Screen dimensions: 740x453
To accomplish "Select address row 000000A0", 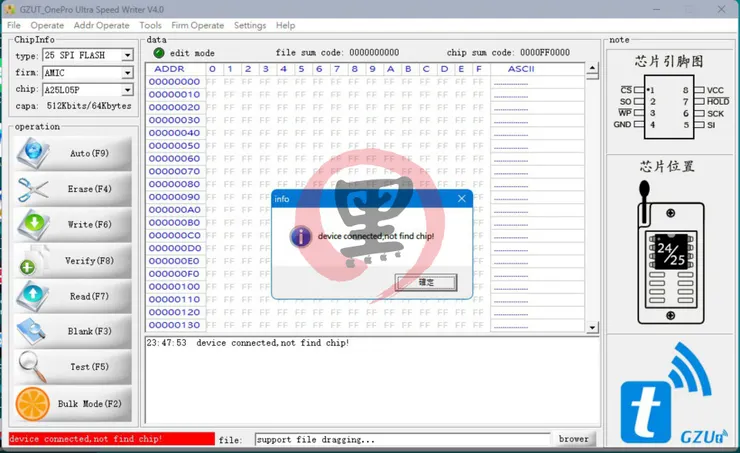I will pos(174,210).
